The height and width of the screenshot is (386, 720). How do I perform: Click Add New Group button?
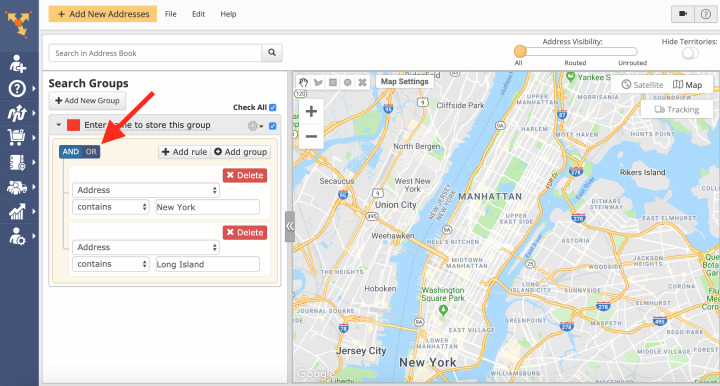click(x=87, y=101)
